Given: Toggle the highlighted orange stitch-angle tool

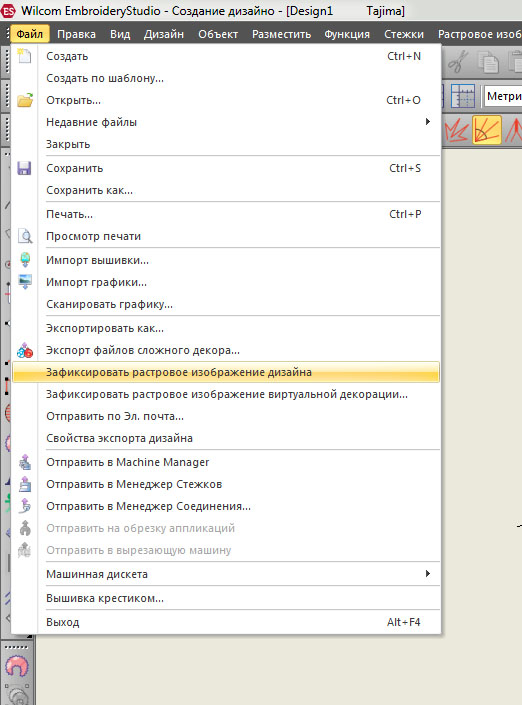Looking at the screenshot, I should (486, 130).
